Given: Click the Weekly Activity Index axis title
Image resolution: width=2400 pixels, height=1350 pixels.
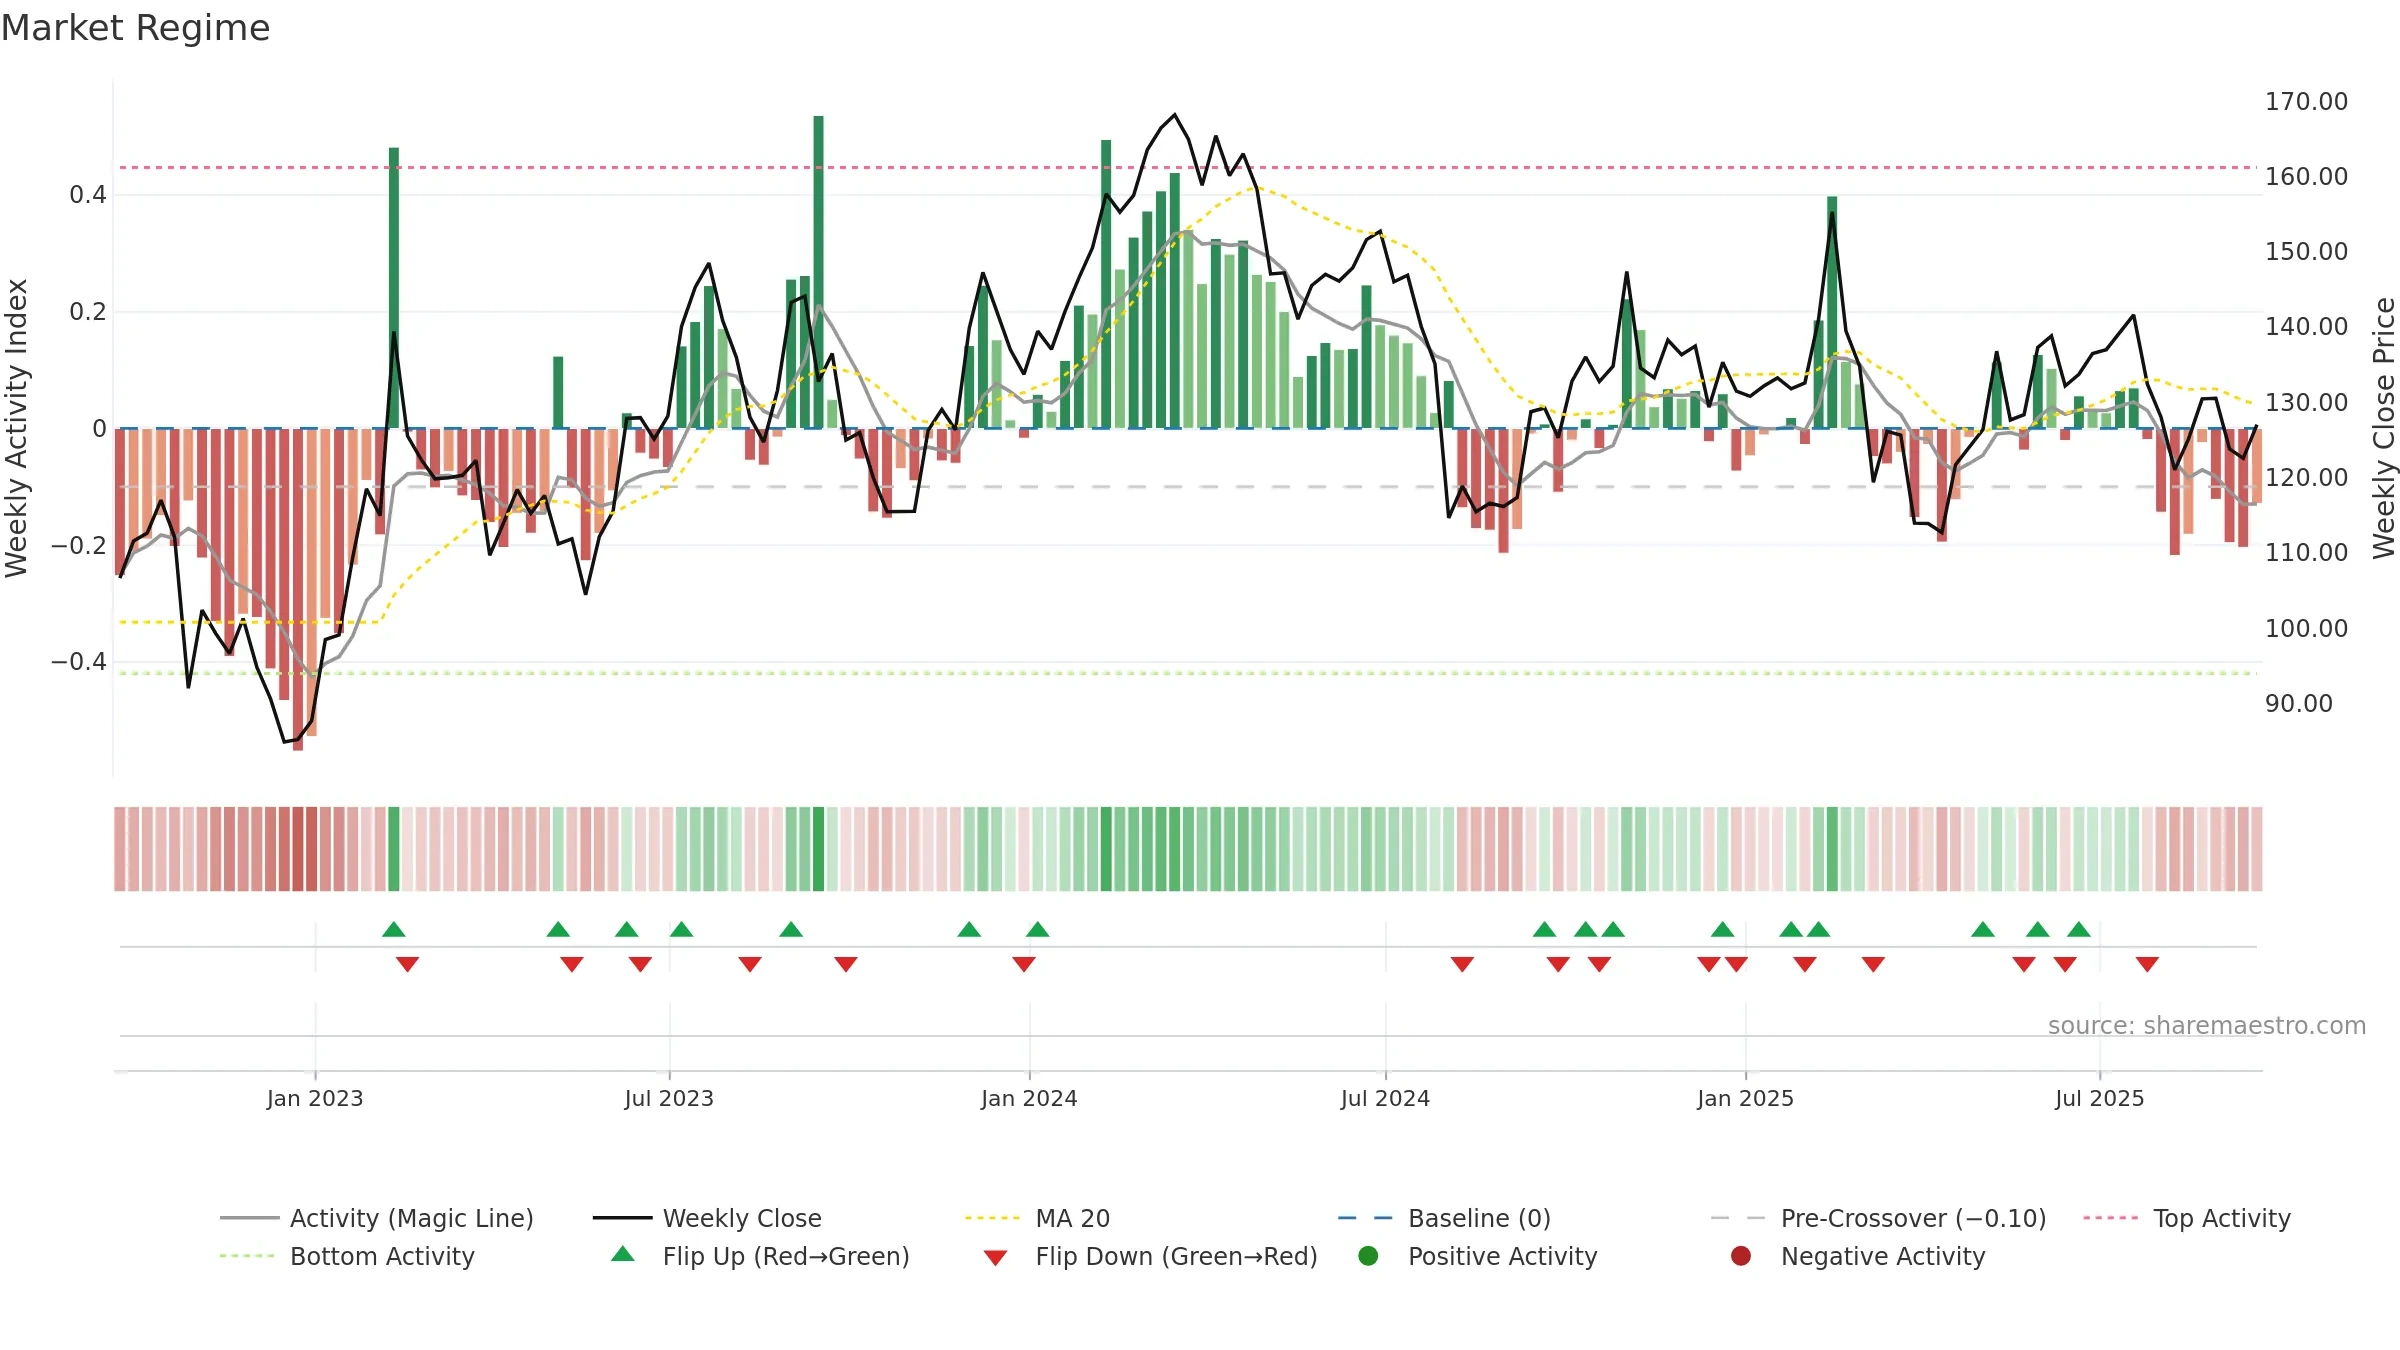Looking at the screenshot, I should coord(16,428).
